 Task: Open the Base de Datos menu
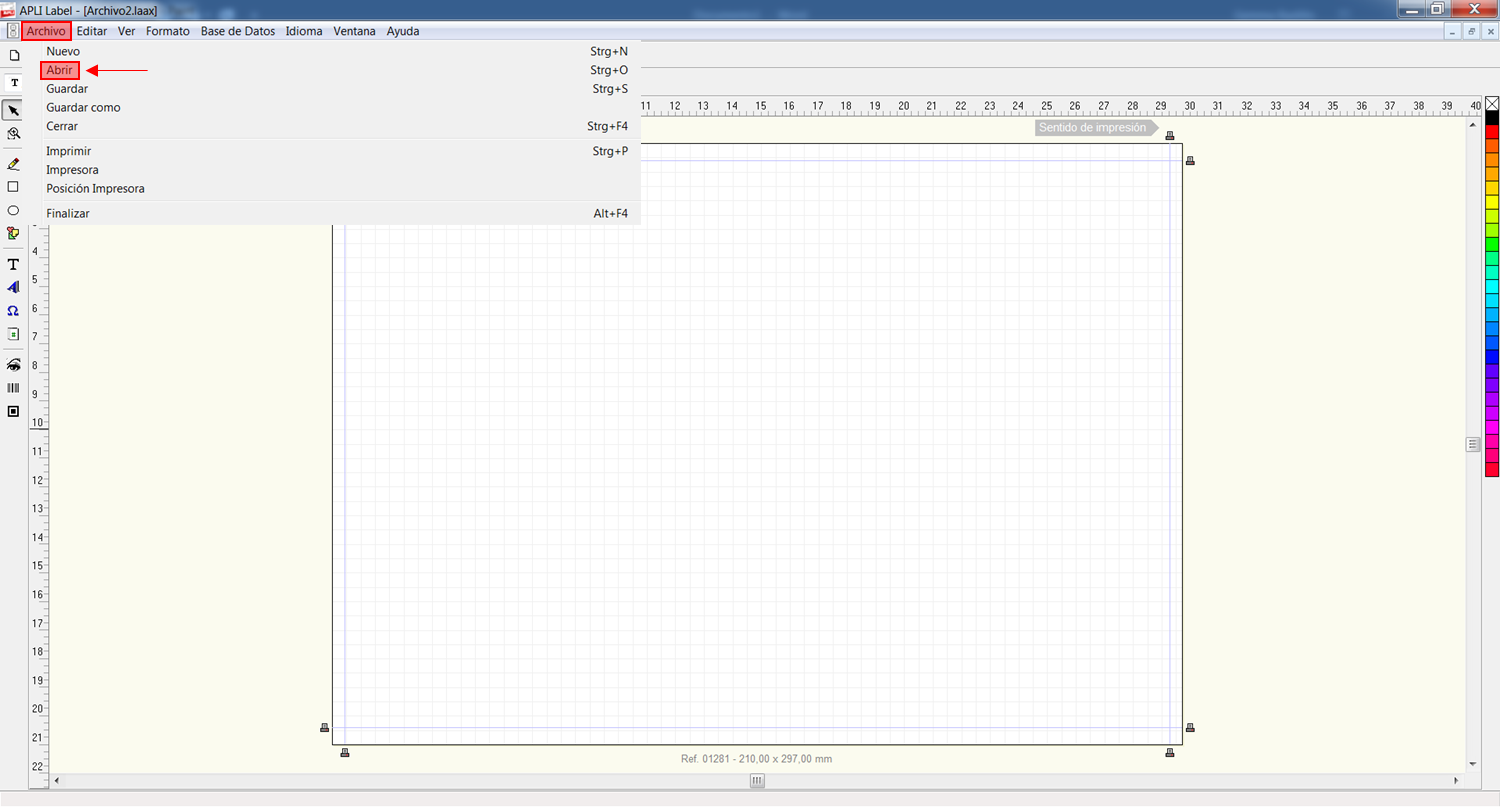coord(238,31)
